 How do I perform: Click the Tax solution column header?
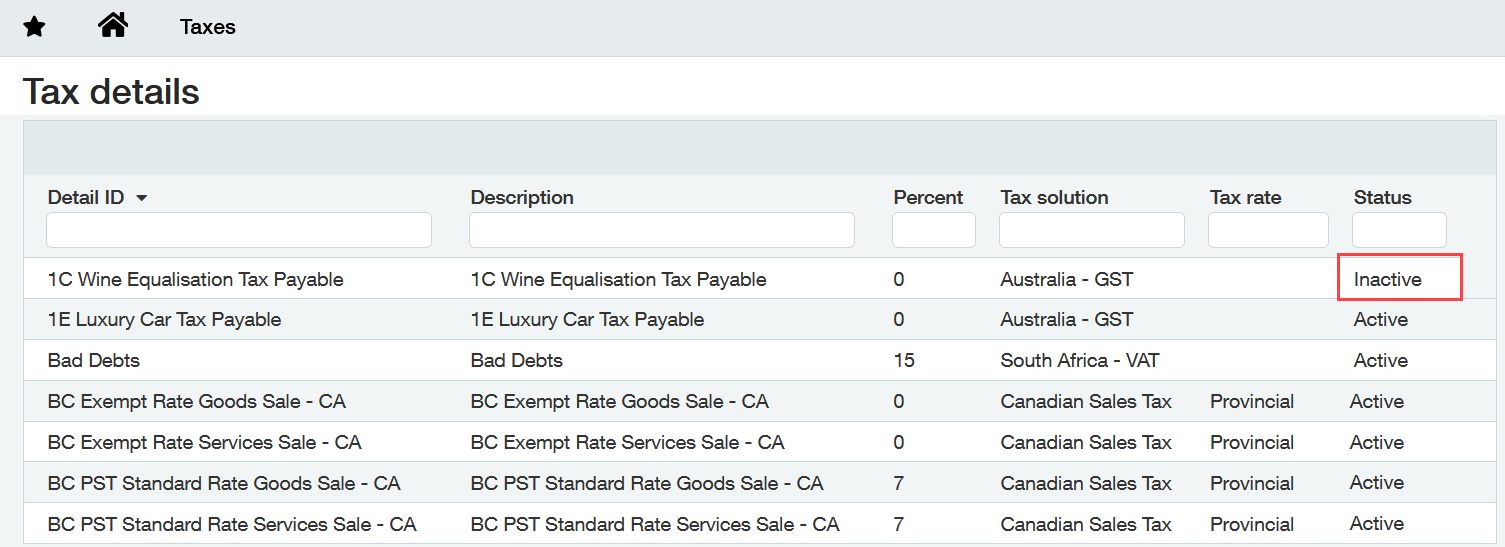pyautogui.click(x=1054, y=197)
